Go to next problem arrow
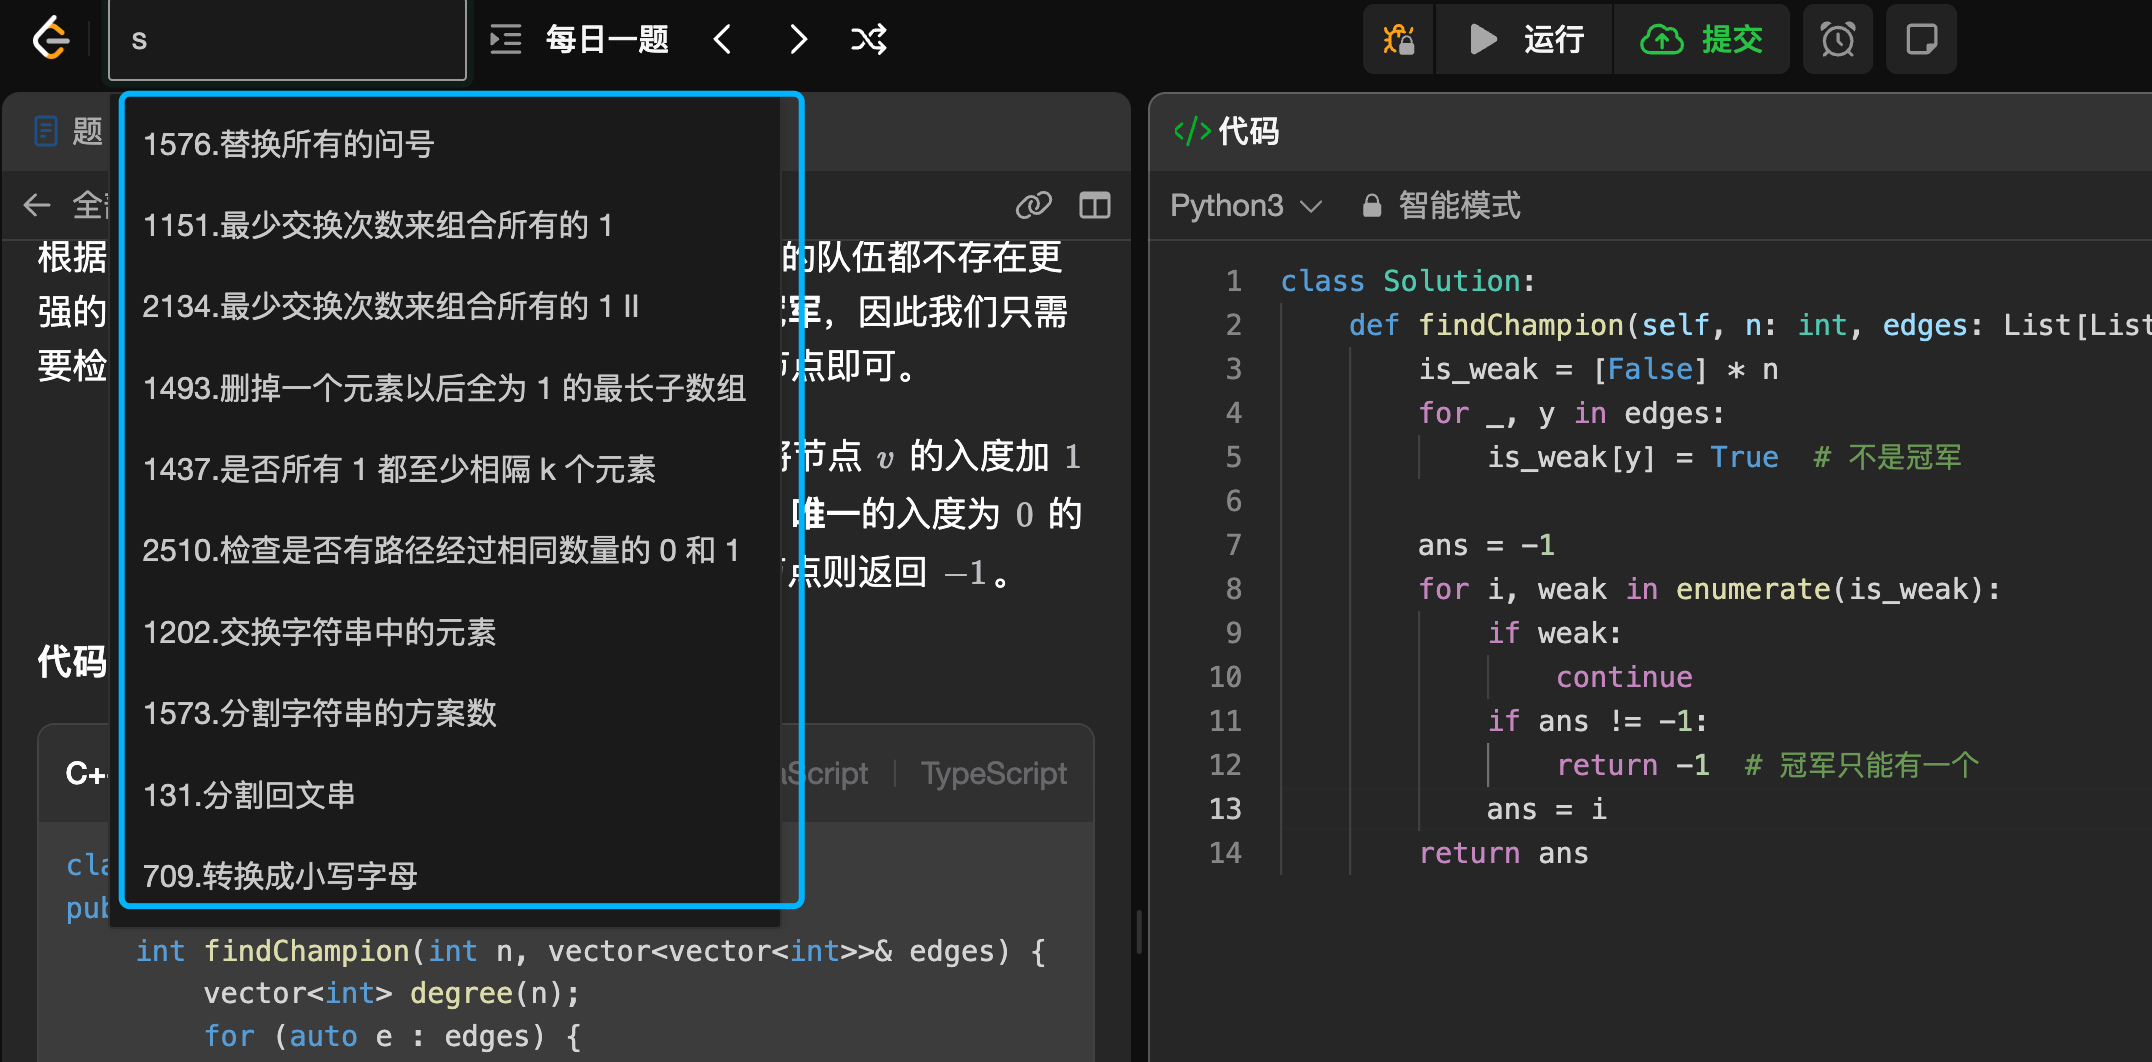 coord(798,40)
